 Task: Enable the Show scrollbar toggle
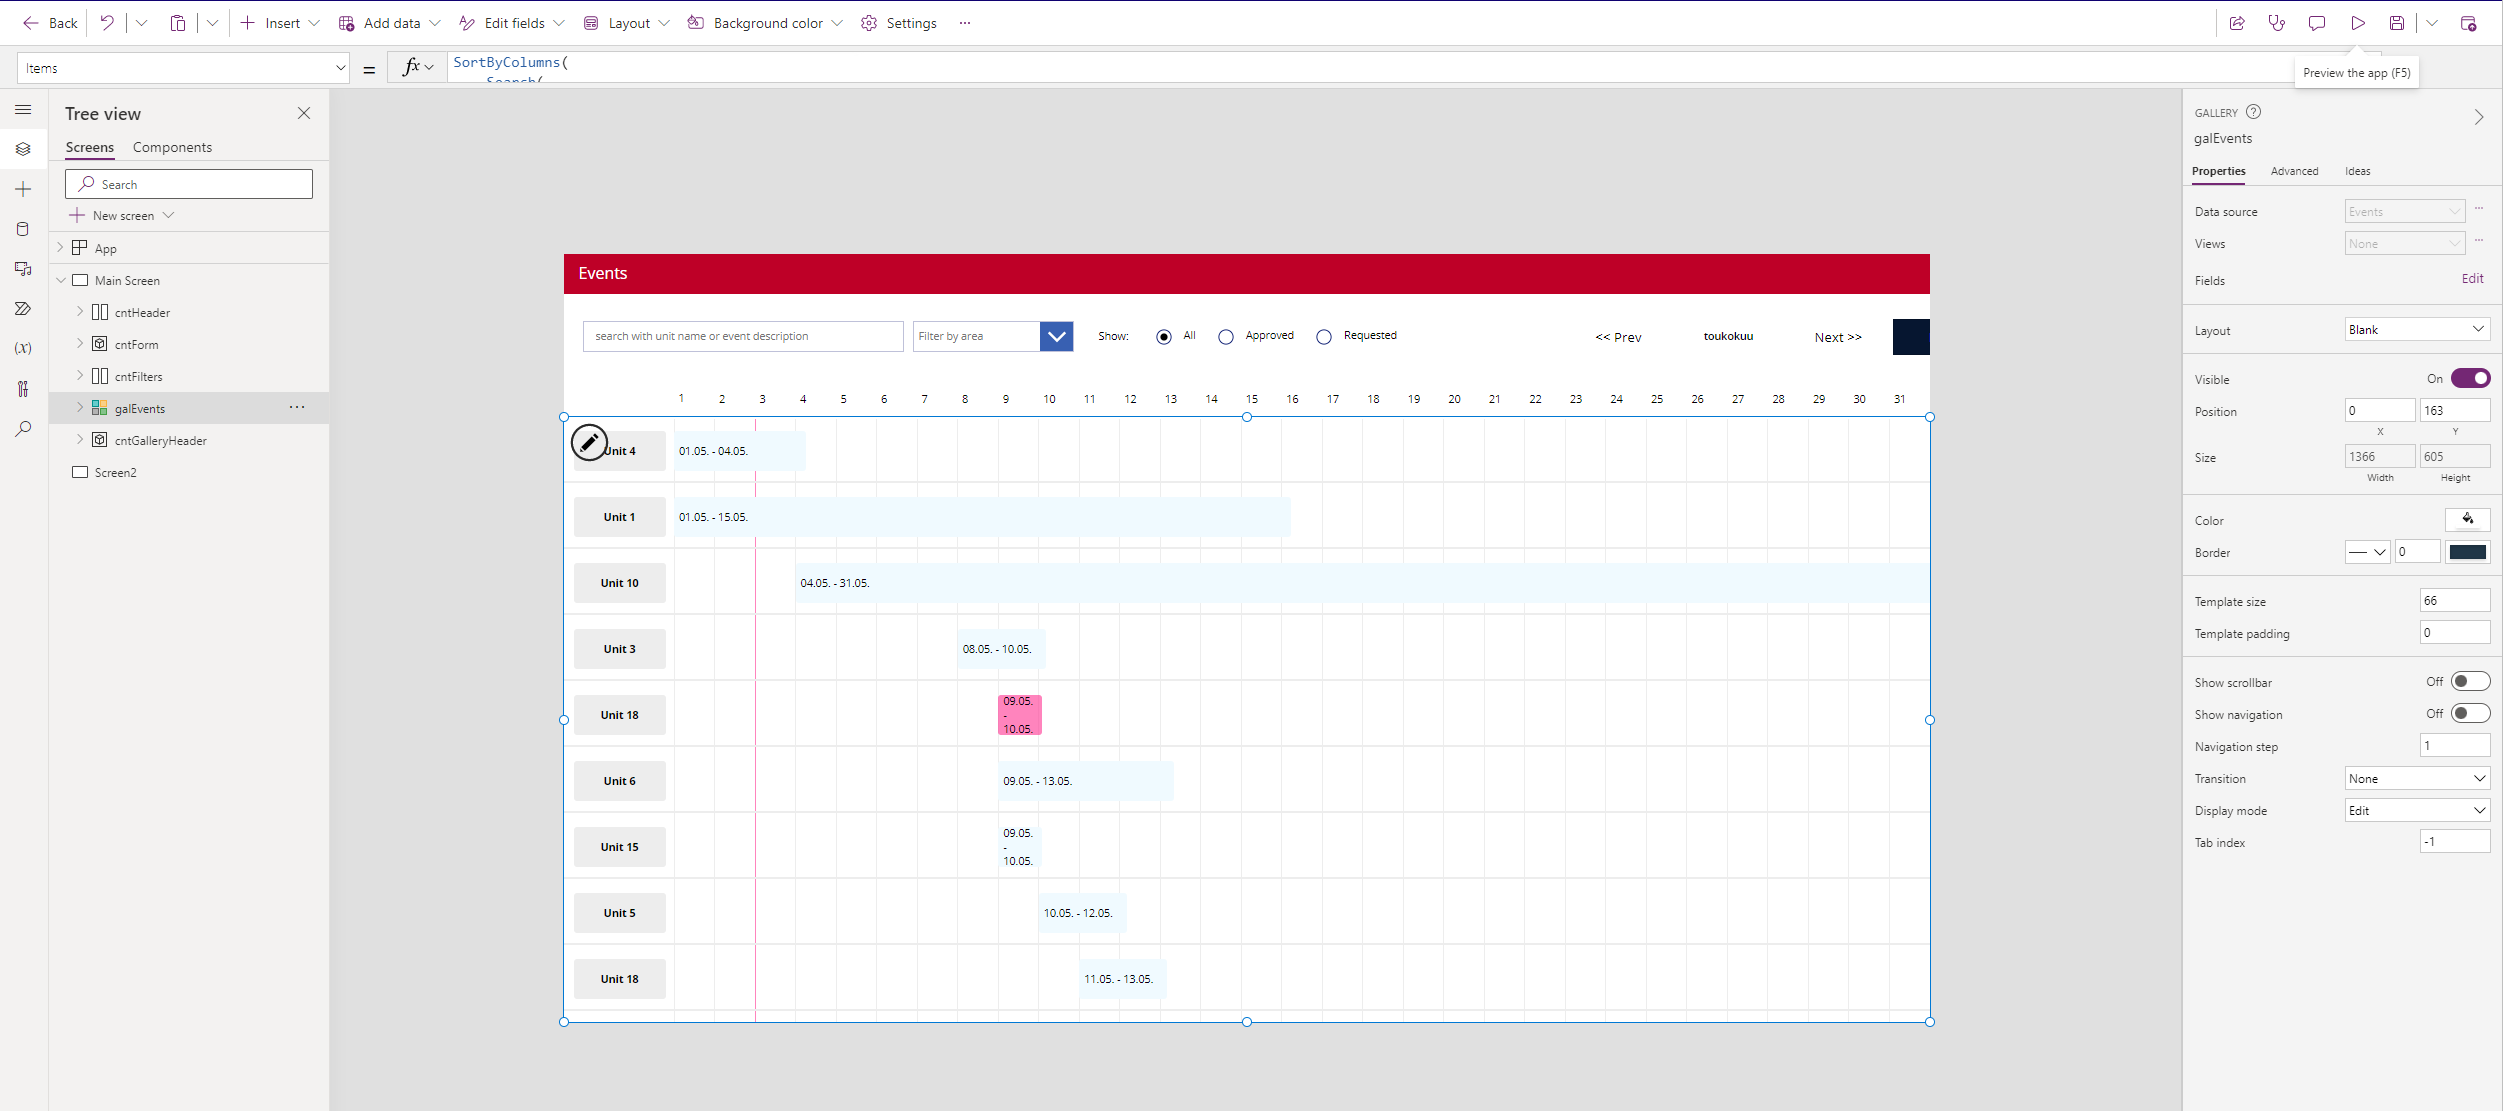[2469, 682]
